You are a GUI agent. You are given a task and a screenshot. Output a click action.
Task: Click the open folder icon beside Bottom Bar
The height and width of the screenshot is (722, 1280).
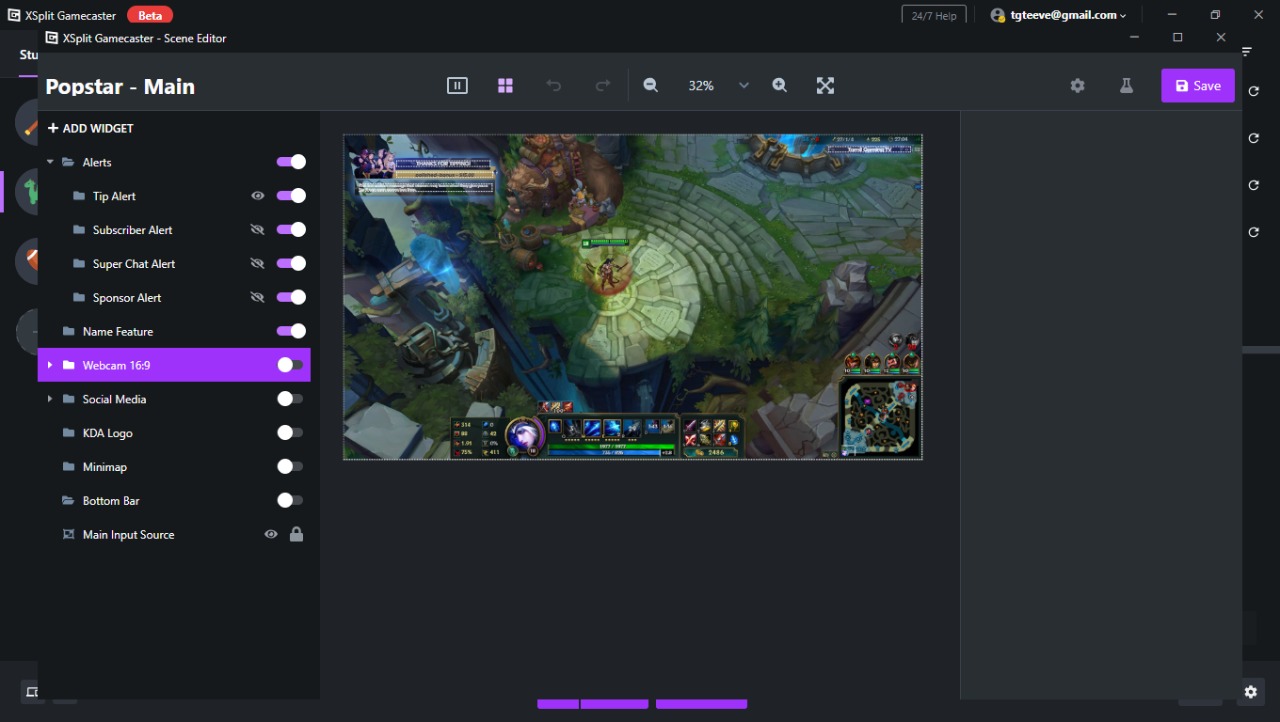[68, 501]
